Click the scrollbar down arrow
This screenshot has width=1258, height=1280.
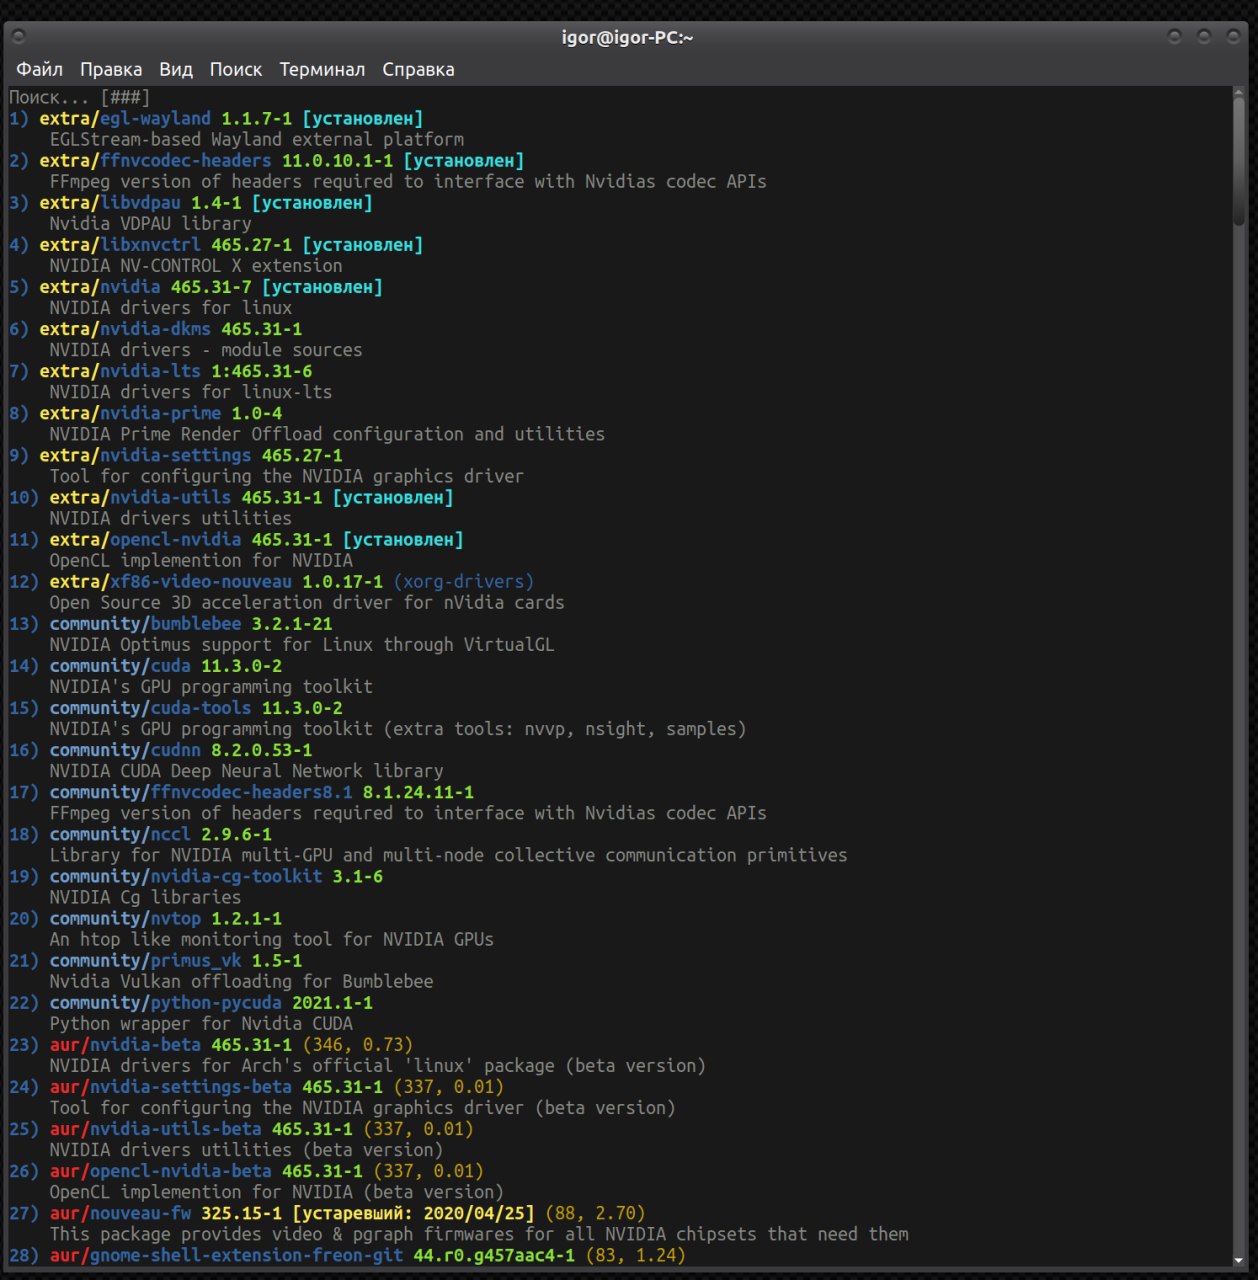(x=1239, y=1261)
